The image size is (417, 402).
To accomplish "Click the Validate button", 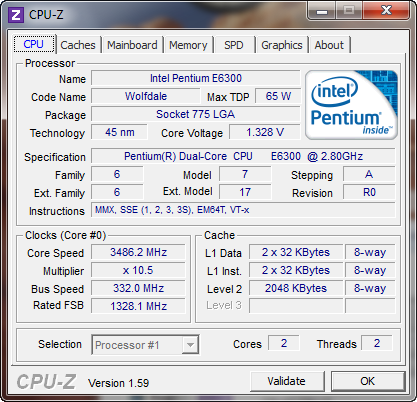I will (286, 381).
